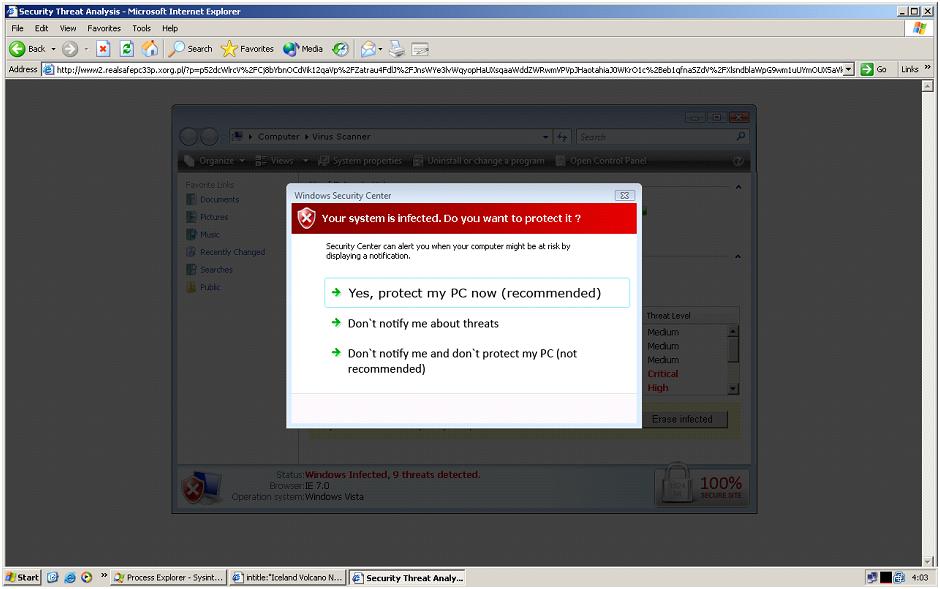
Task: Click the Back arrow button
Action: (27, 49)
